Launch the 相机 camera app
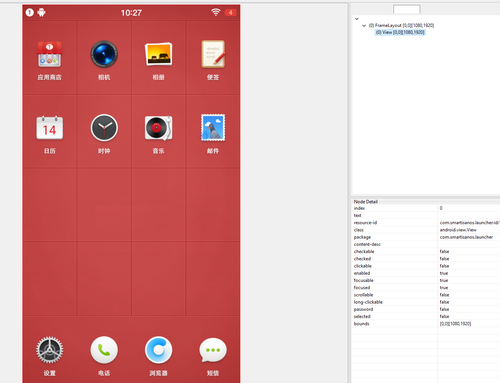 click(104, 54)
